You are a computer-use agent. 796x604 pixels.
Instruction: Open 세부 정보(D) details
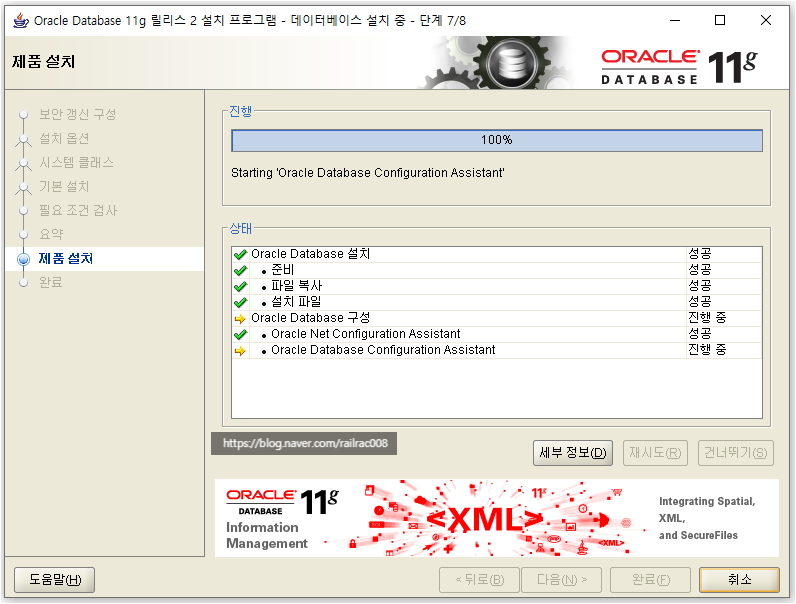pos(573,453)
